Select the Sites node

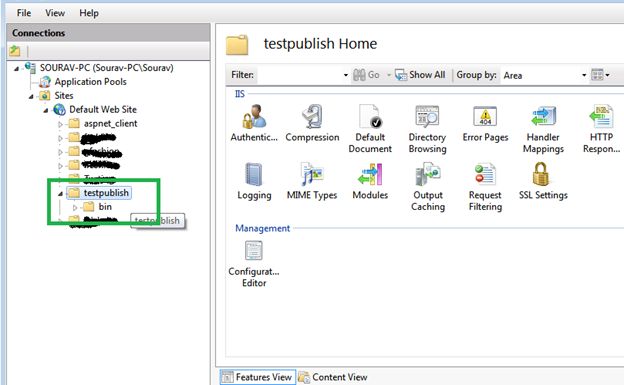(64, 96)
